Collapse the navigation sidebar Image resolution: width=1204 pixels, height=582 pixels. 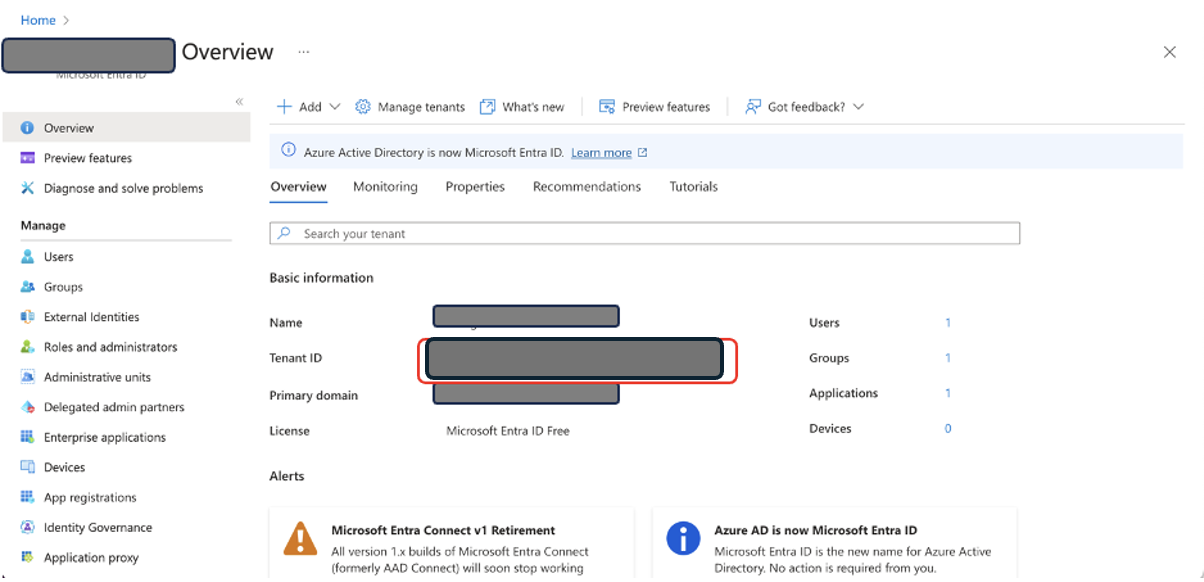[239, 101]
